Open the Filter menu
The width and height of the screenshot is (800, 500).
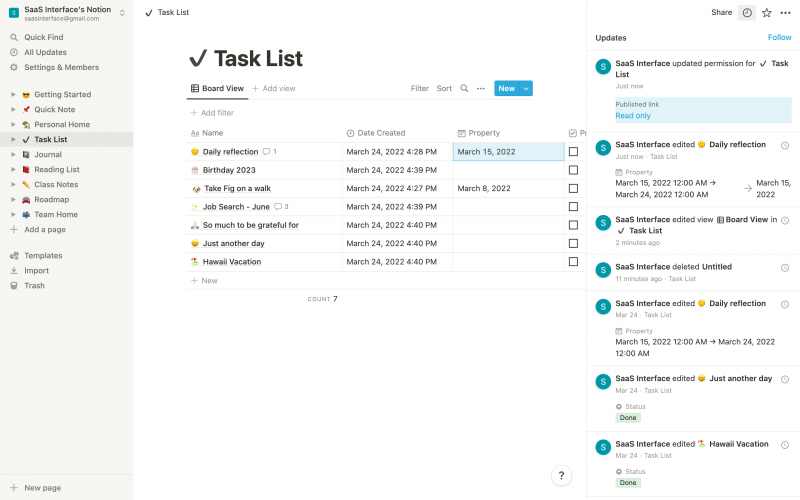(x=419, y=88)
